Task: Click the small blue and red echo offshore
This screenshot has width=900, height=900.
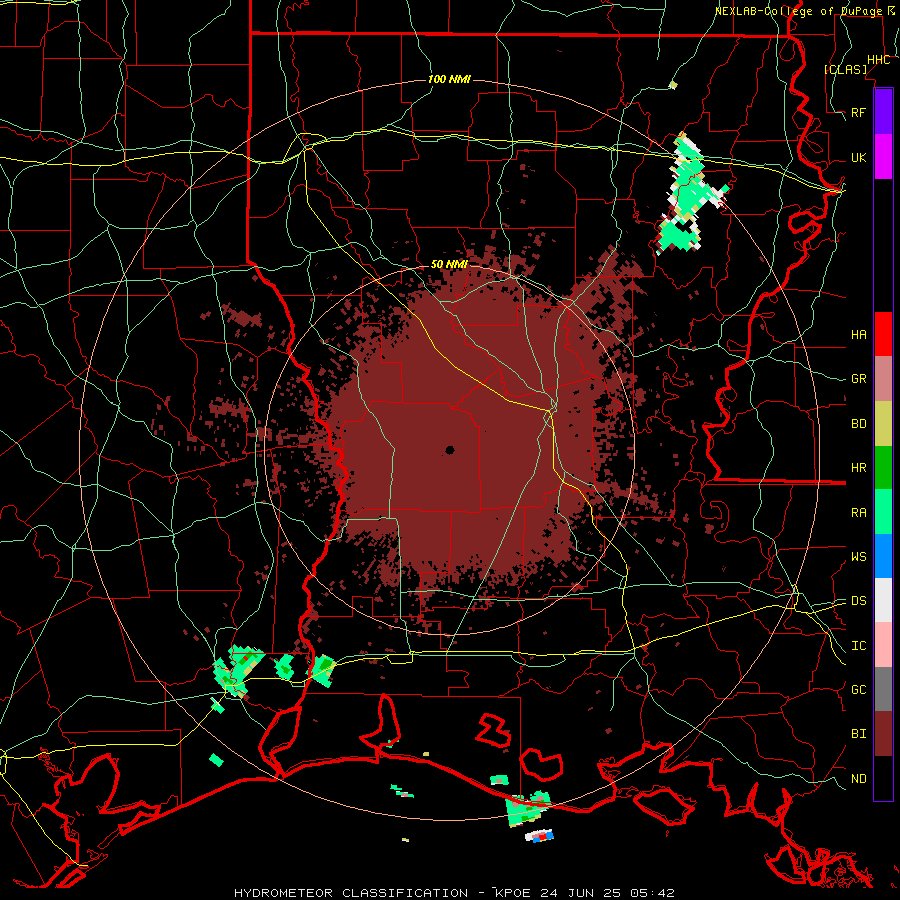Action: [540, 836]
